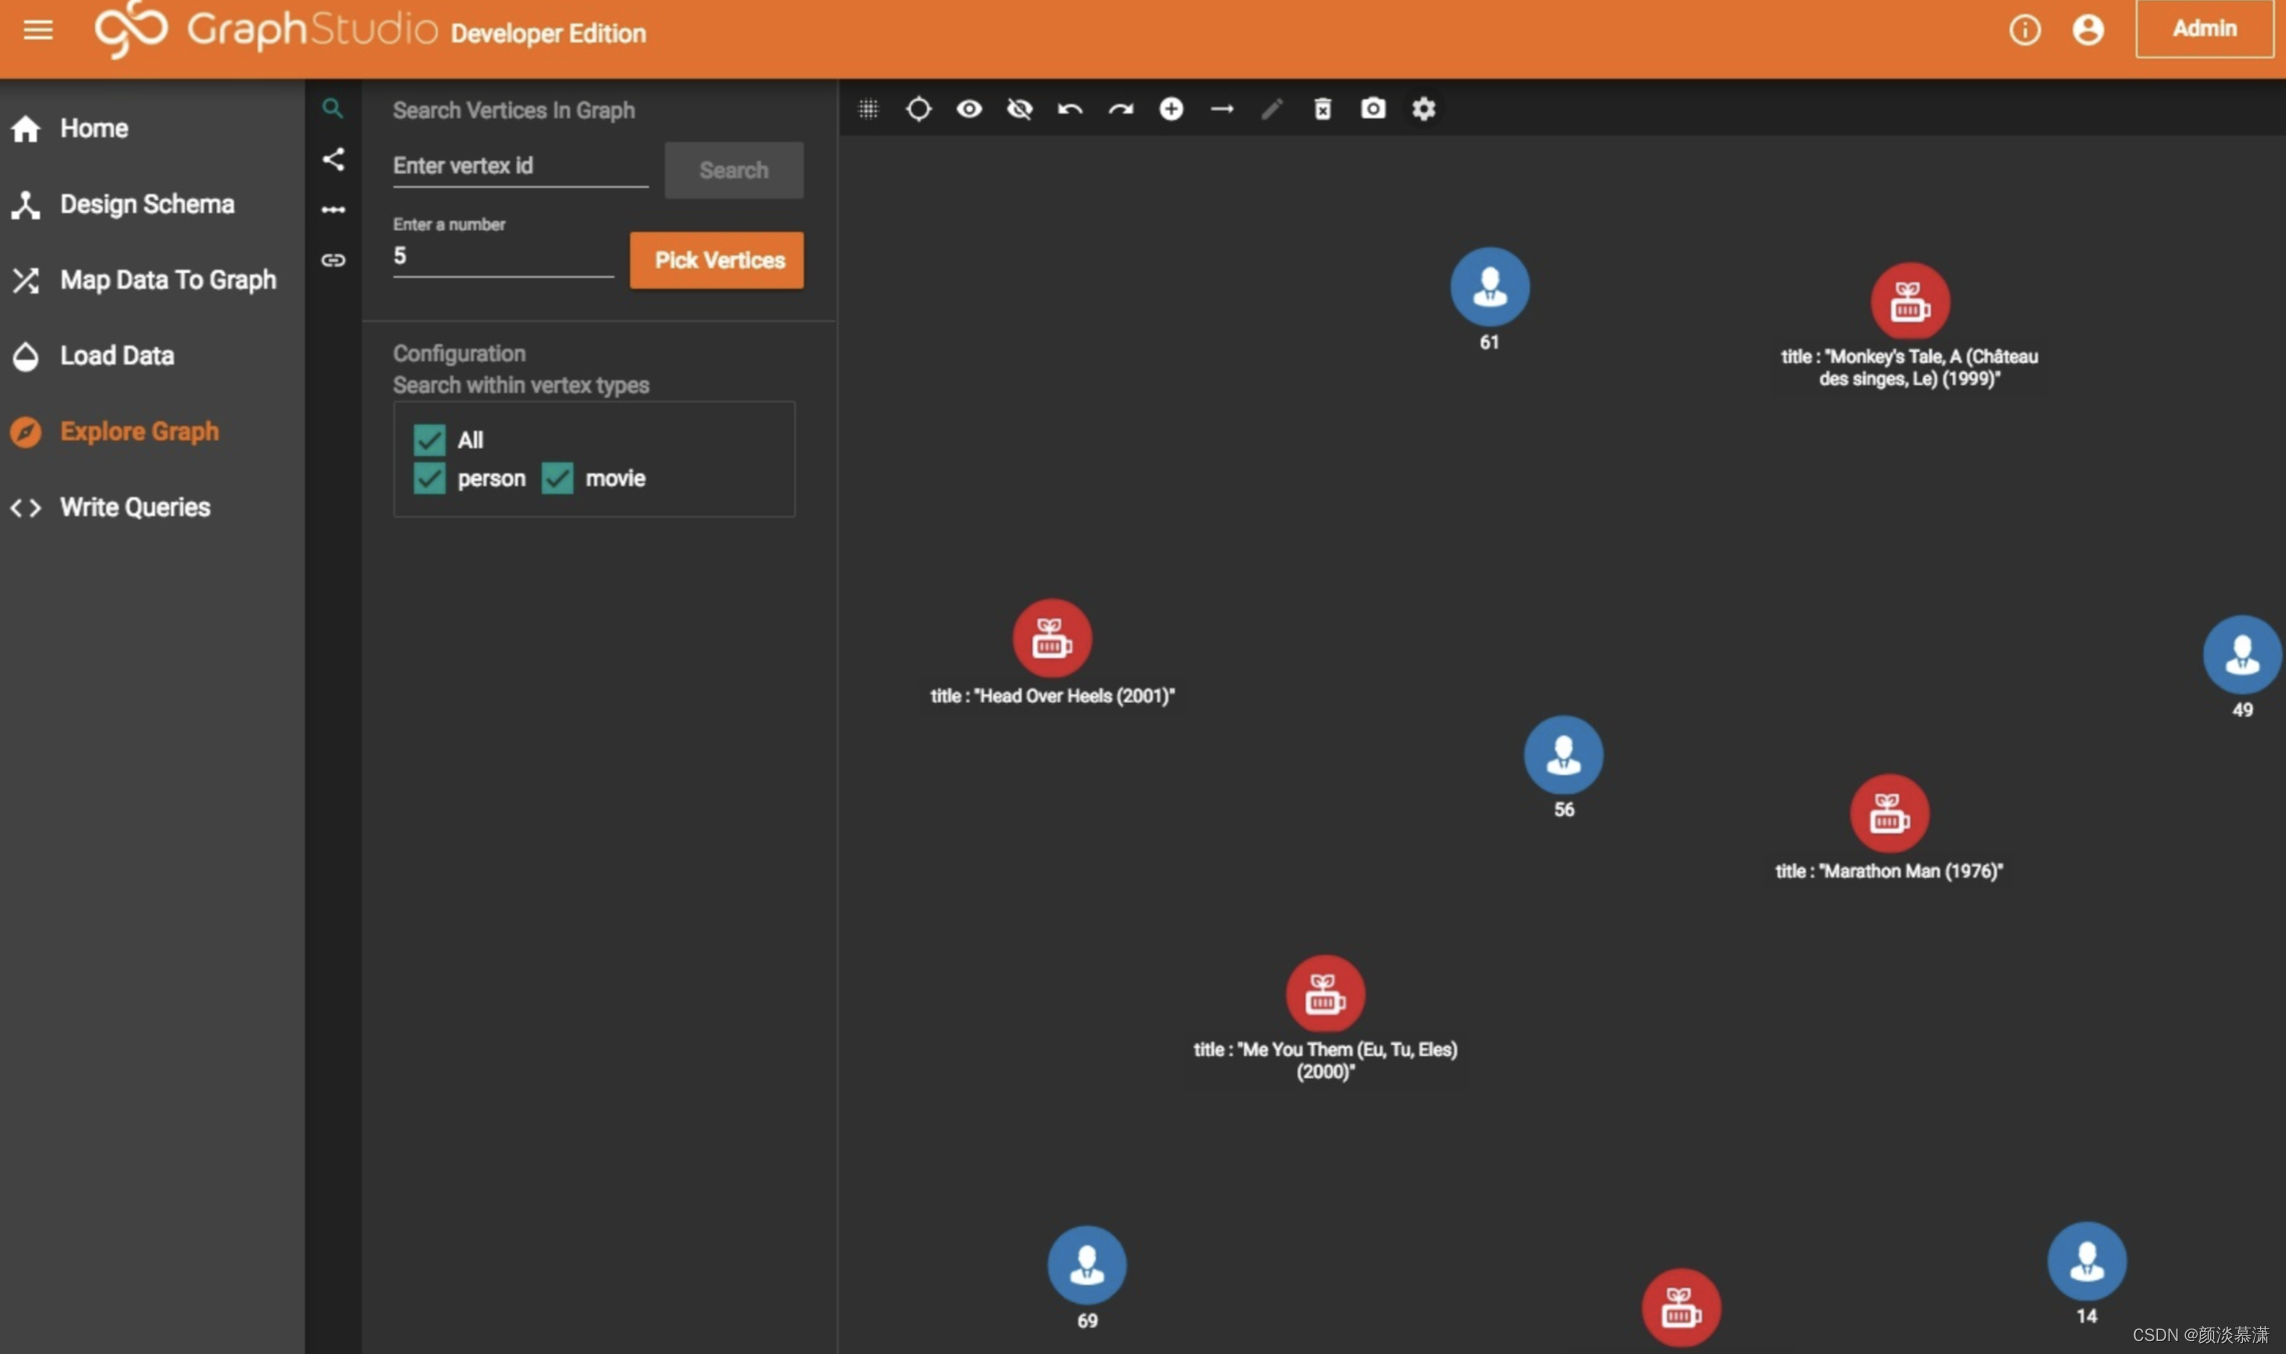Click the show eye icon
2286x1354 pixels.
coord(969,109)
